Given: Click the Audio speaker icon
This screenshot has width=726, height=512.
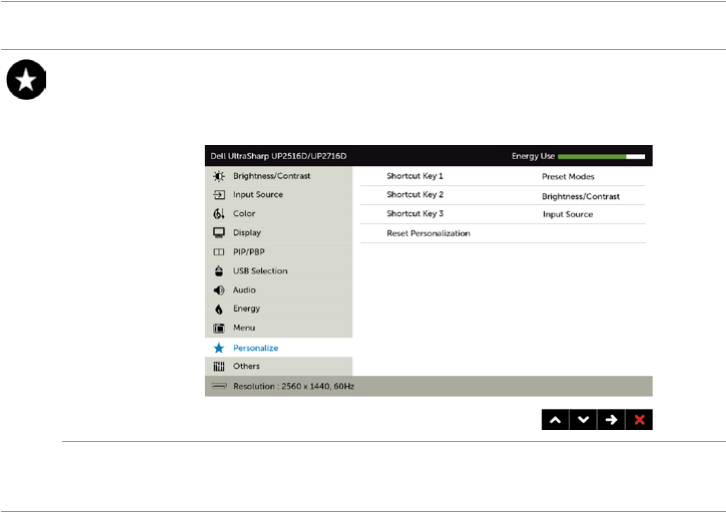Looking at the screenshot, I should (x=219, y=290).
